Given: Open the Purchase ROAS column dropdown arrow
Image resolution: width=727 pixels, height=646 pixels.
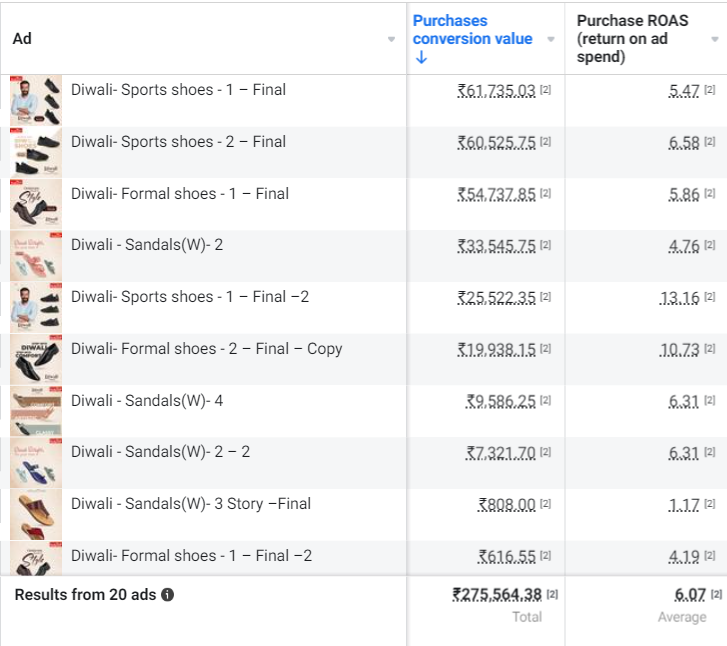Looking at the screenshot, I should 715,39.
